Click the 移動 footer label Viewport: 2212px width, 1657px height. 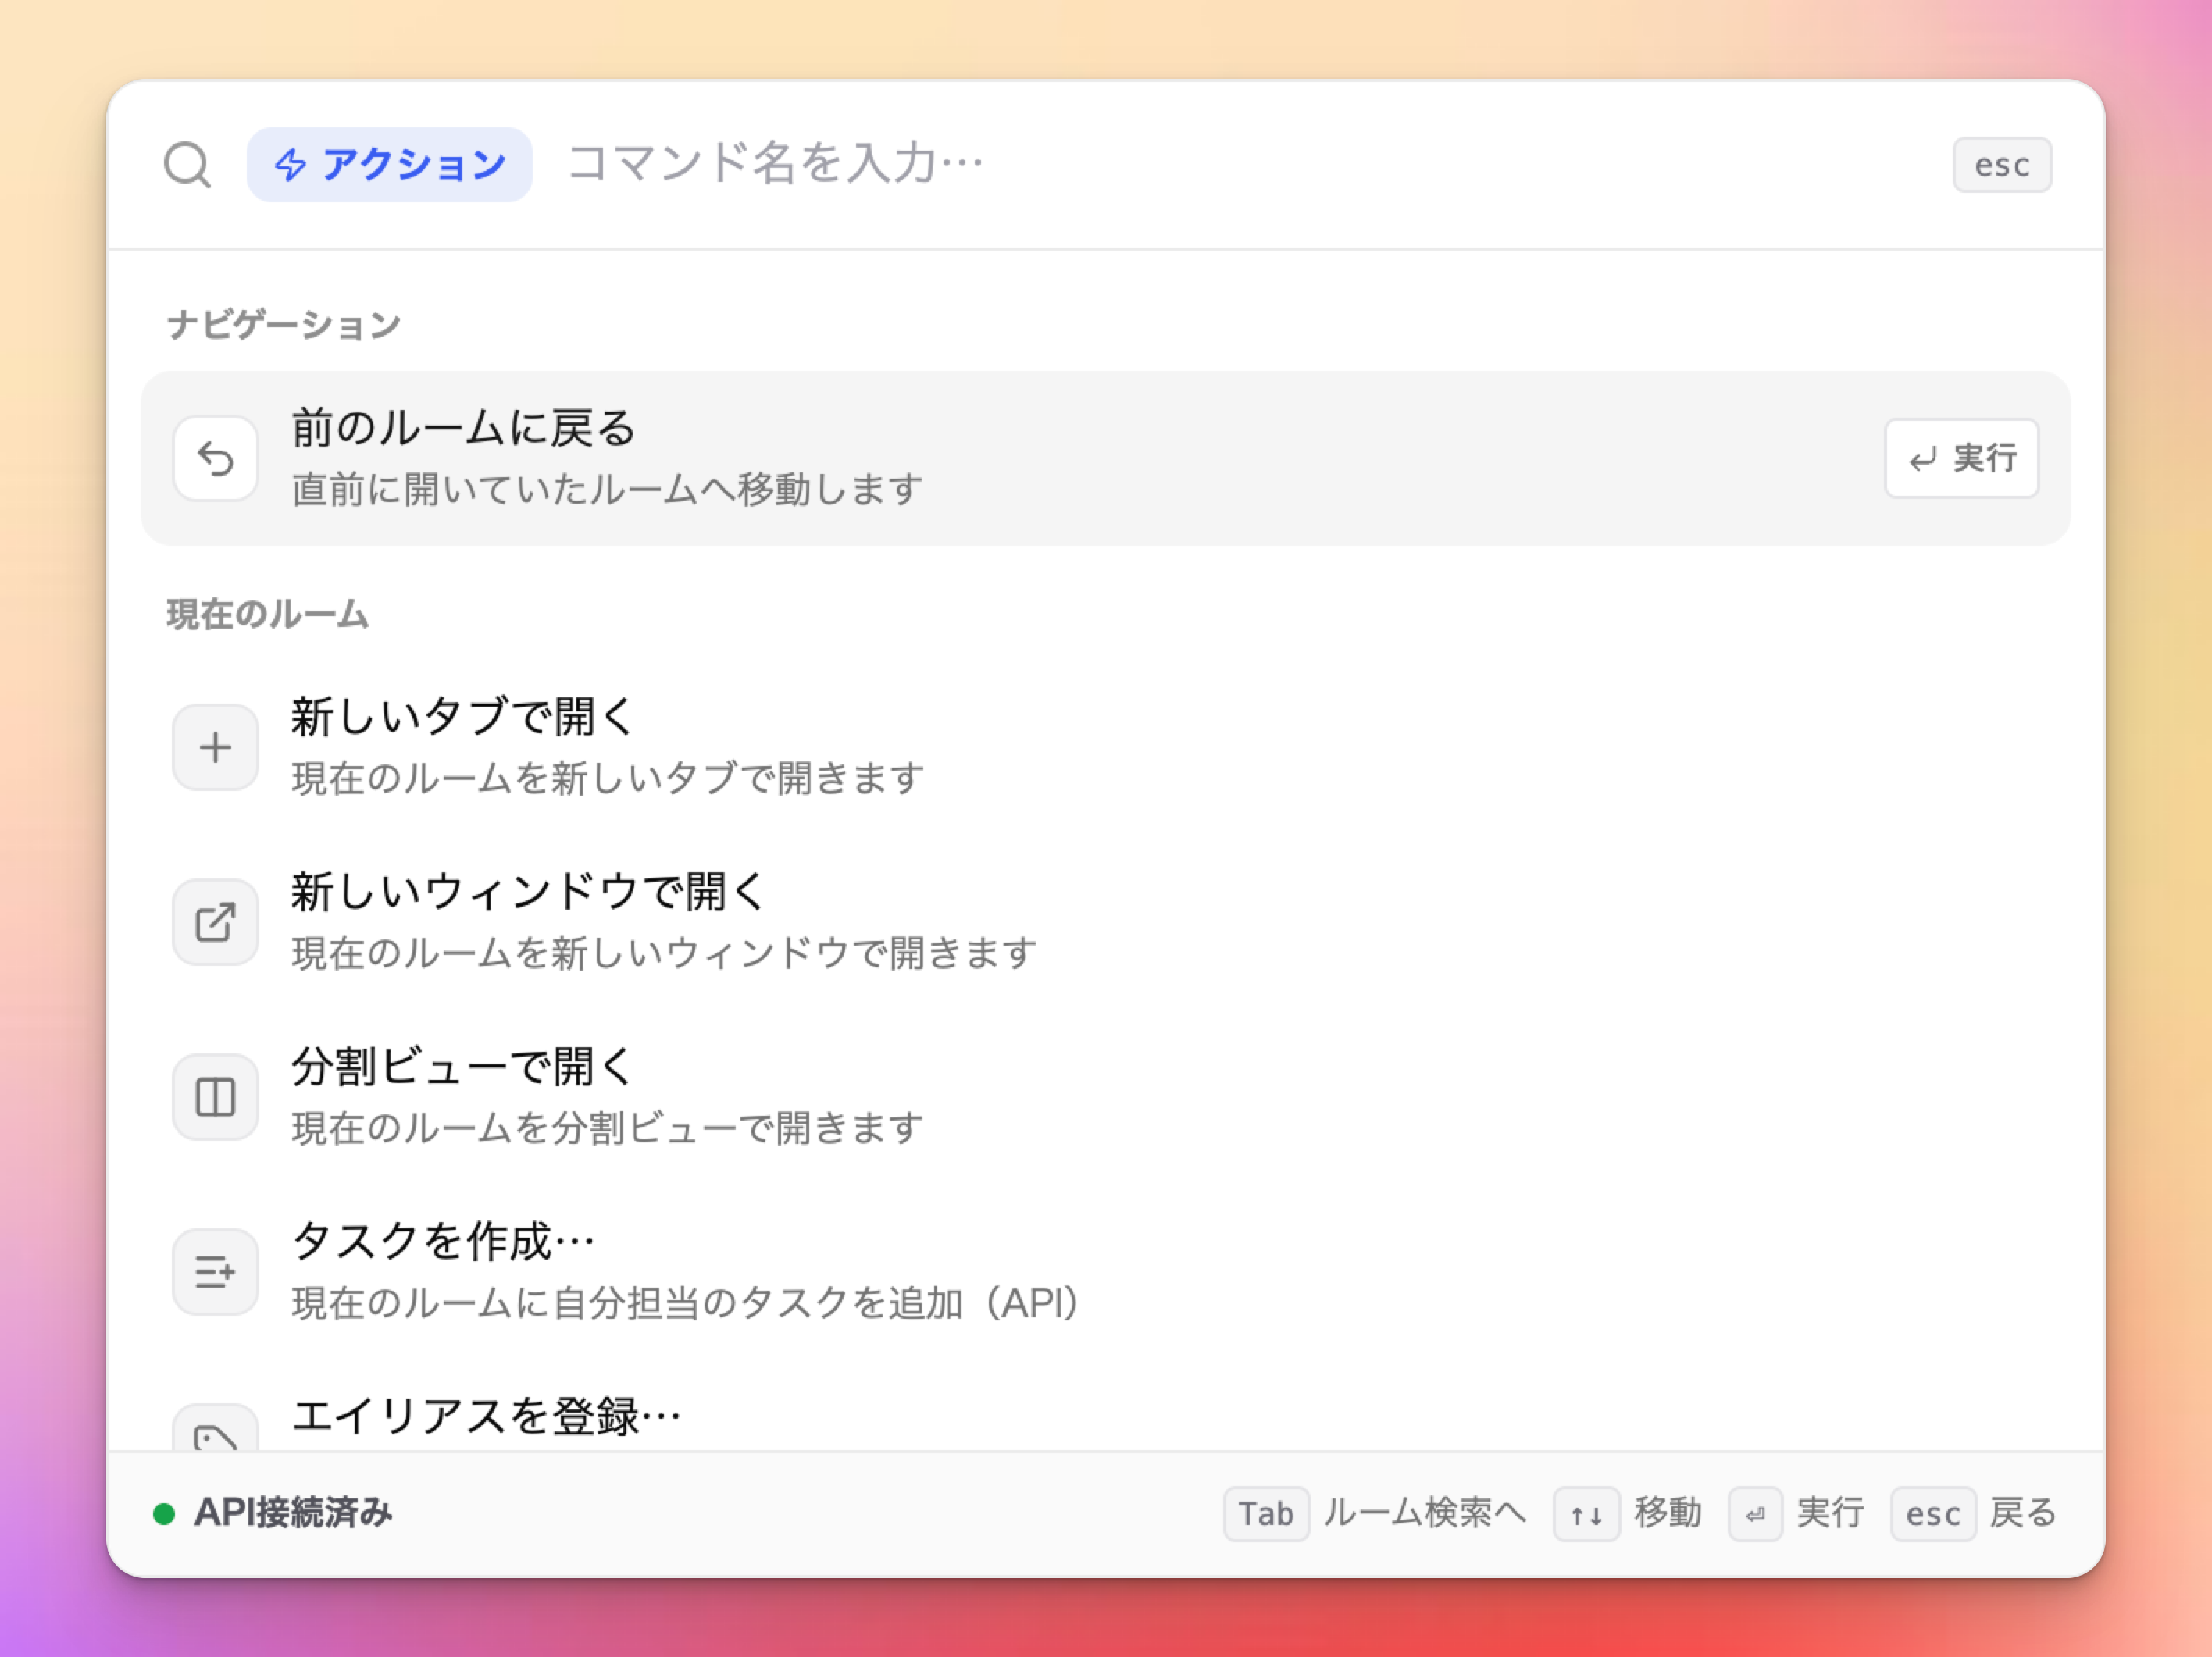pos(1667,1513)
